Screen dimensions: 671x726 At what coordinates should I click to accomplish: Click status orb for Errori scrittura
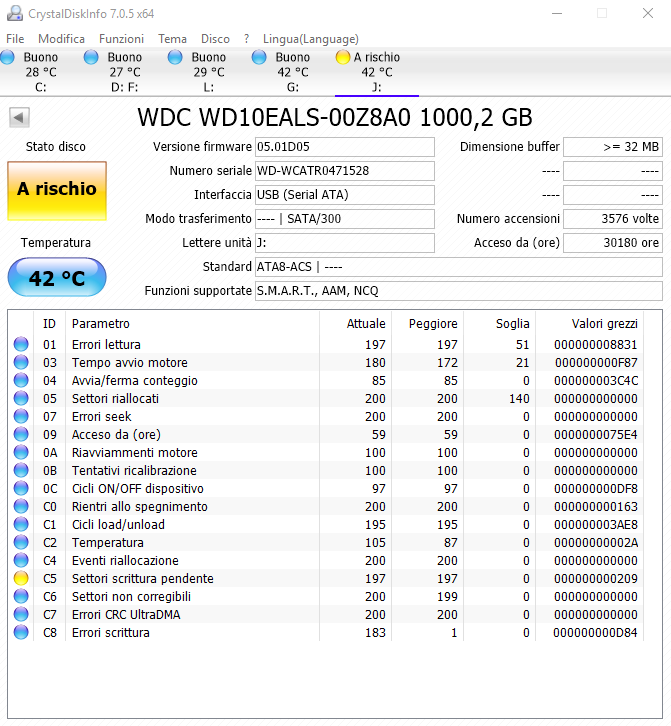21,632
